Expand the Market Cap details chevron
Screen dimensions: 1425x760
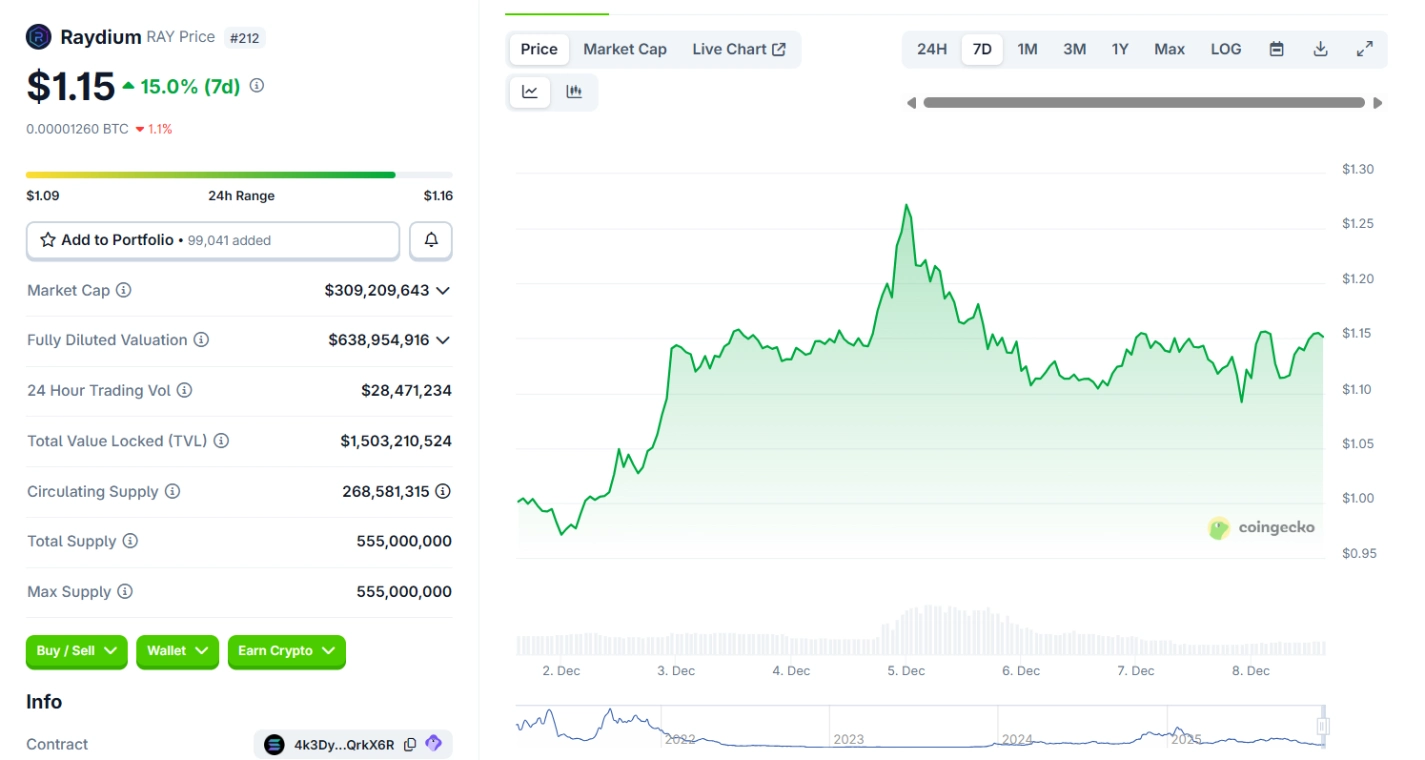click(x=443, y=290)
